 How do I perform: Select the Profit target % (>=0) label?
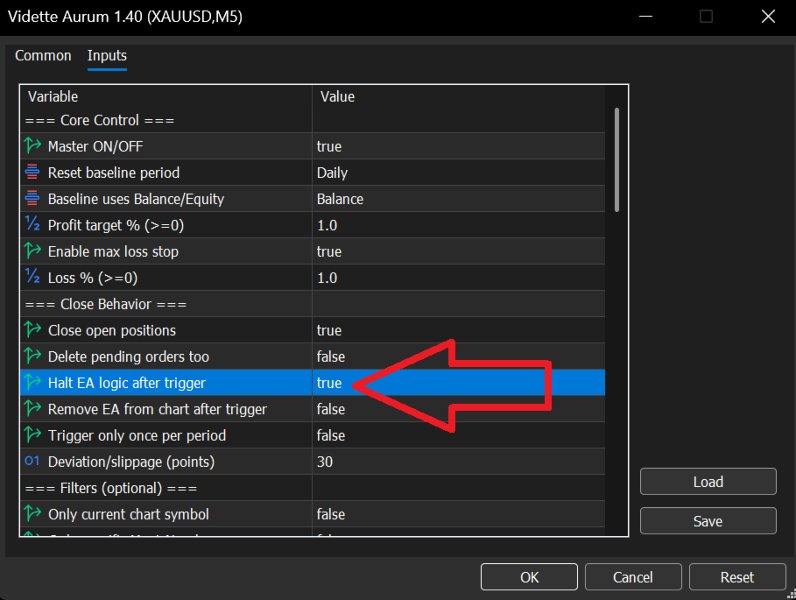116,225
